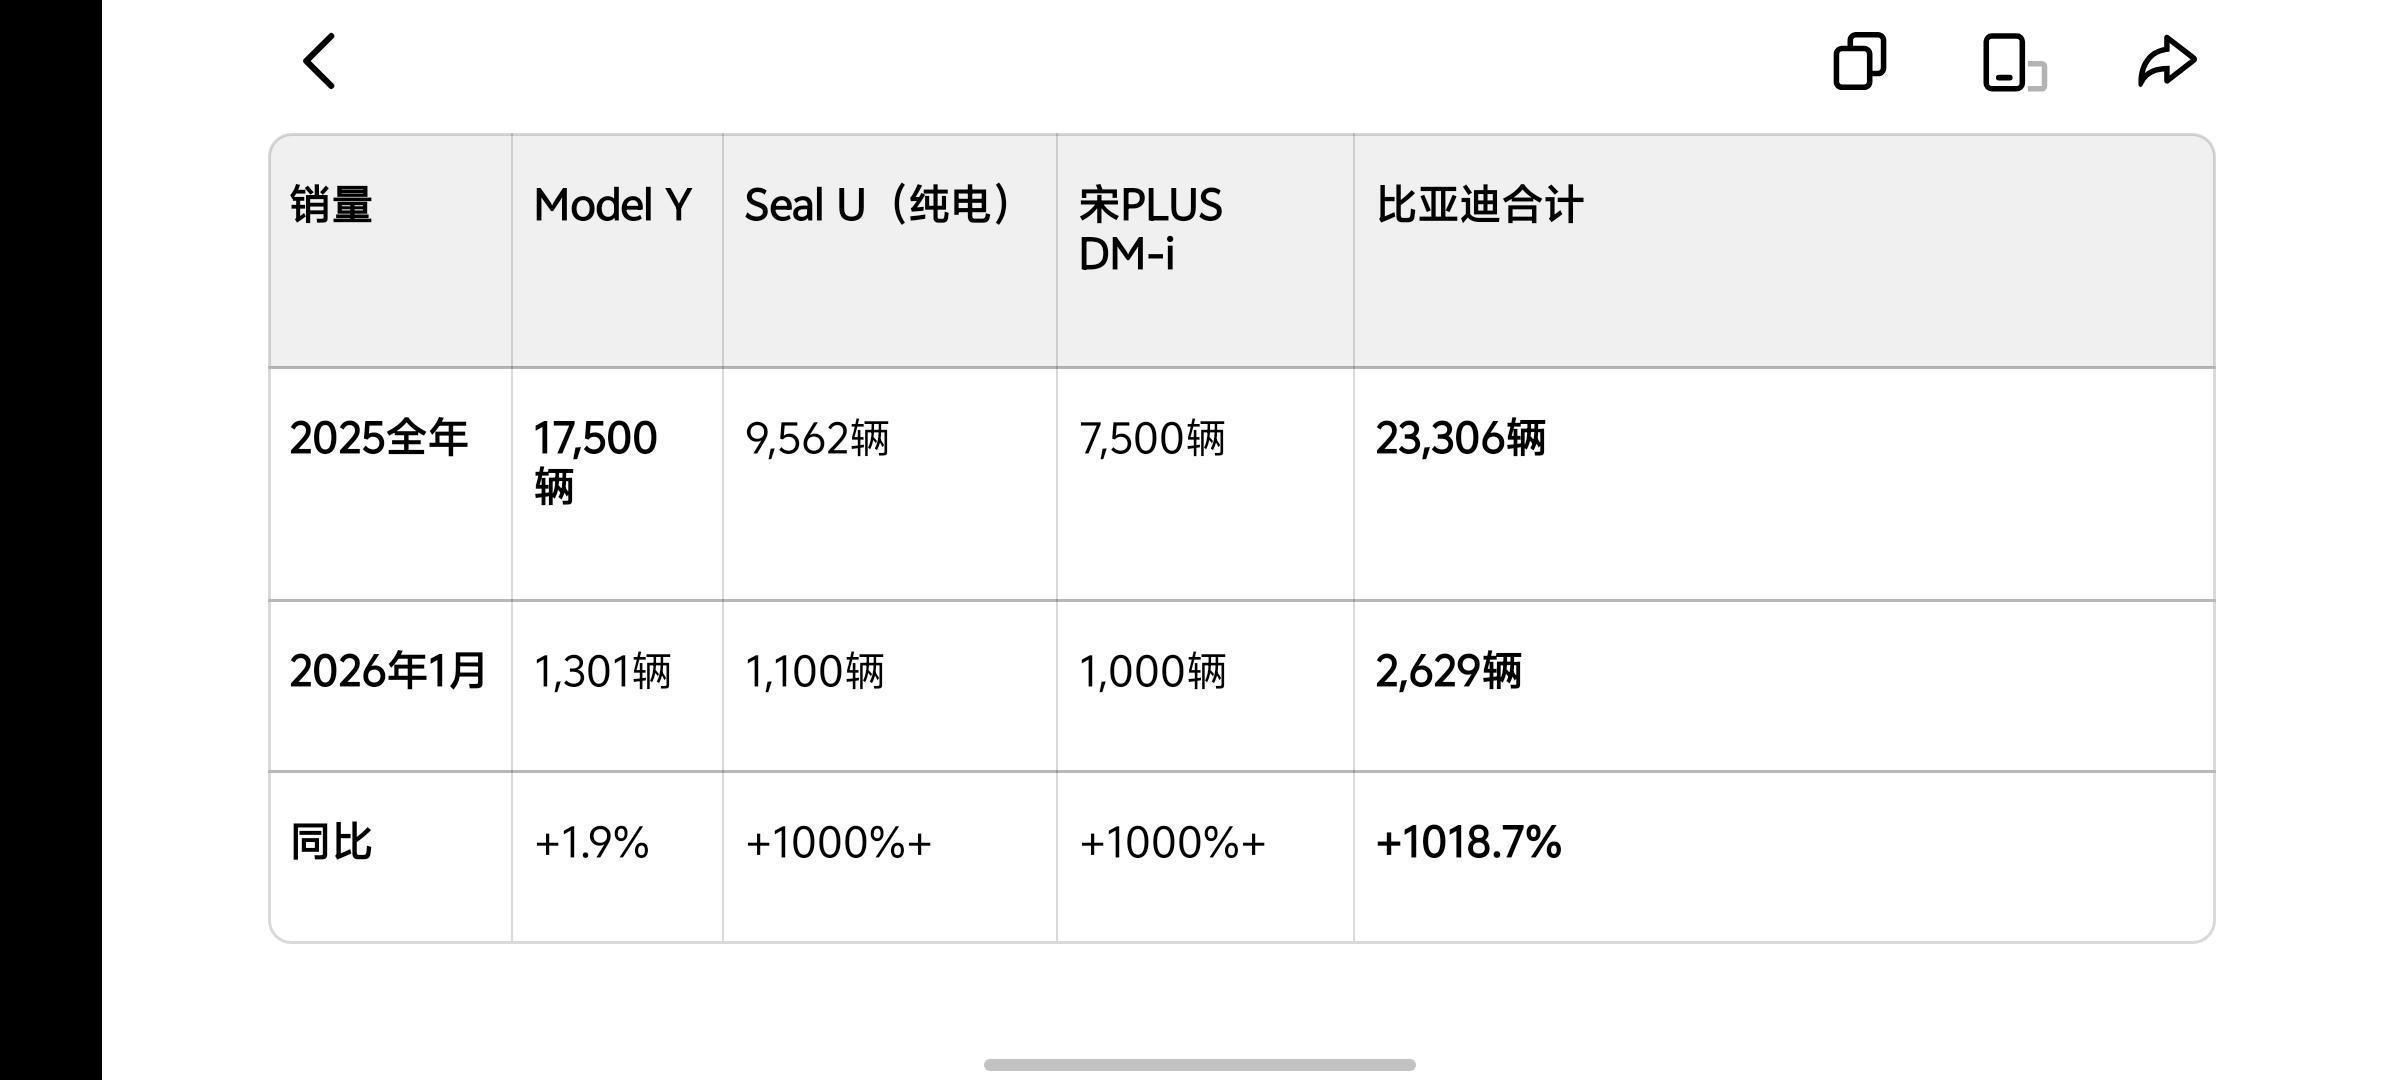Viewport: 2400px width, 1080px height.
Task: Click the copy table icon
Action: coord(1859,62)
